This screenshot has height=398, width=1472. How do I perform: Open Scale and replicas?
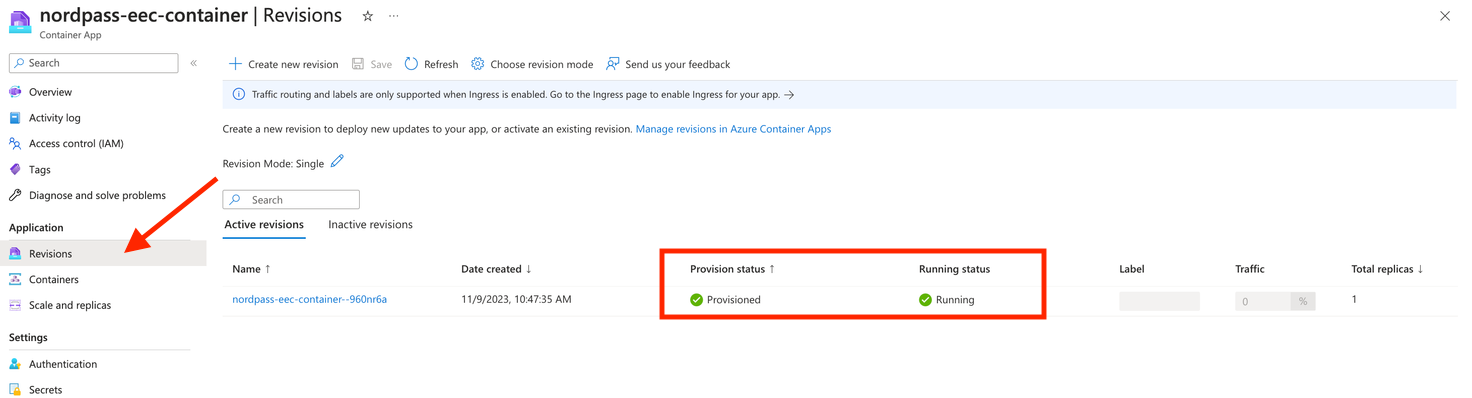(x=70, y=306)
